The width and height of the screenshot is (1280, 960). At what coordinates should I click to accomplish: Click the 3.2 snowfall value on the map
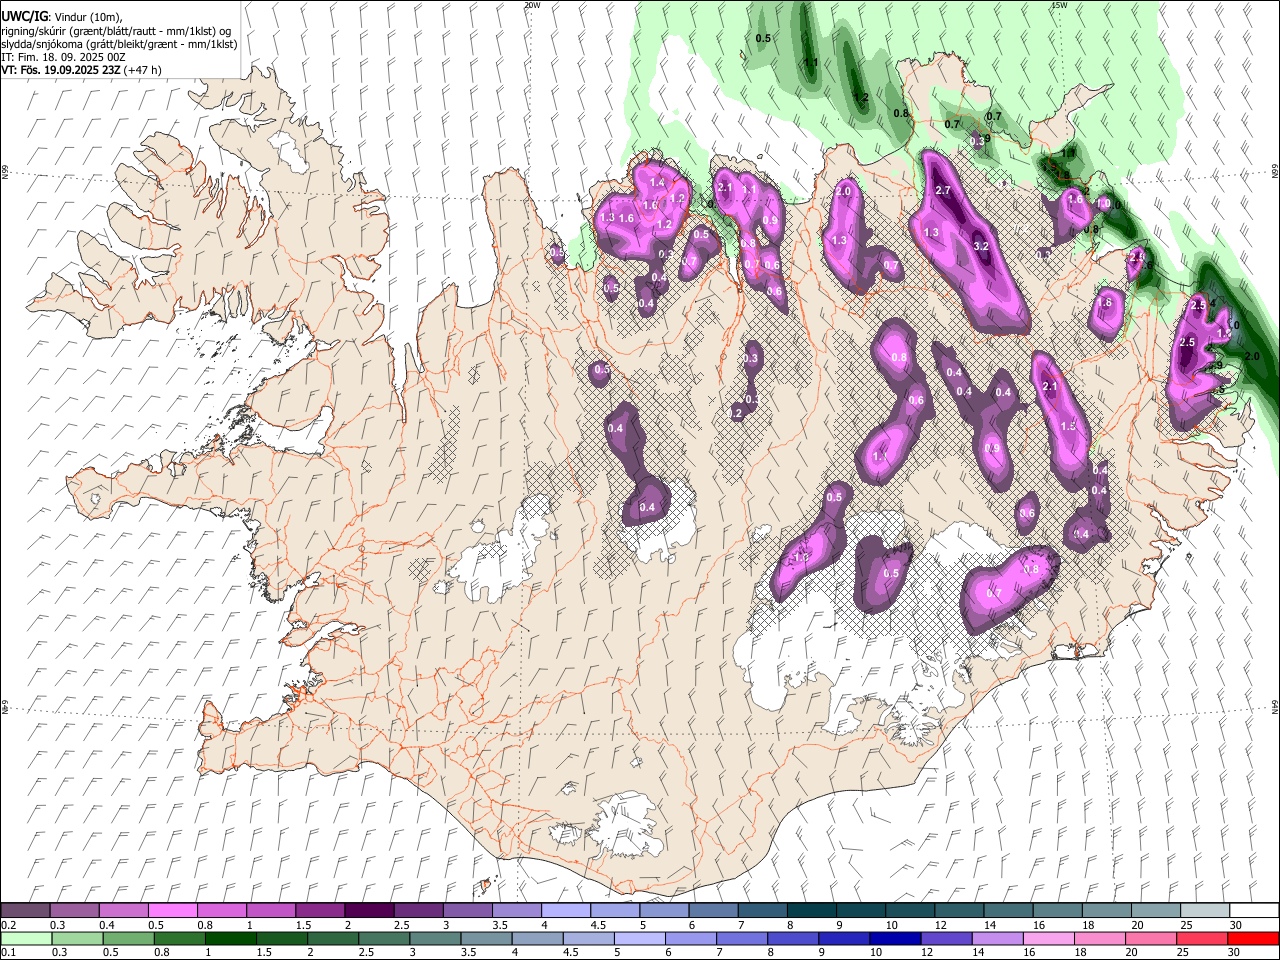981,246
